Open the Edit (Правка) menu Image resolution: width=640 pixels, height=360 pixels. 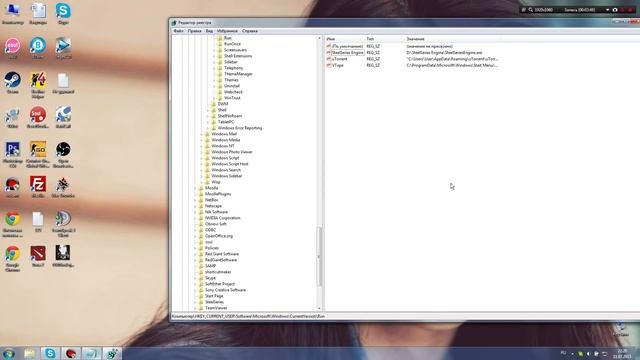click(195, 31)
